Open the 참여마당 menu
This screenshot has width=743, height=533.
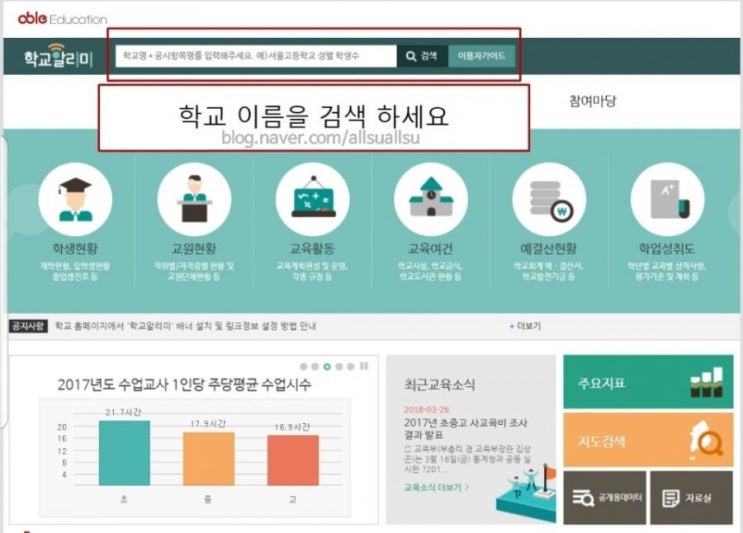click(x=592, y=101)
